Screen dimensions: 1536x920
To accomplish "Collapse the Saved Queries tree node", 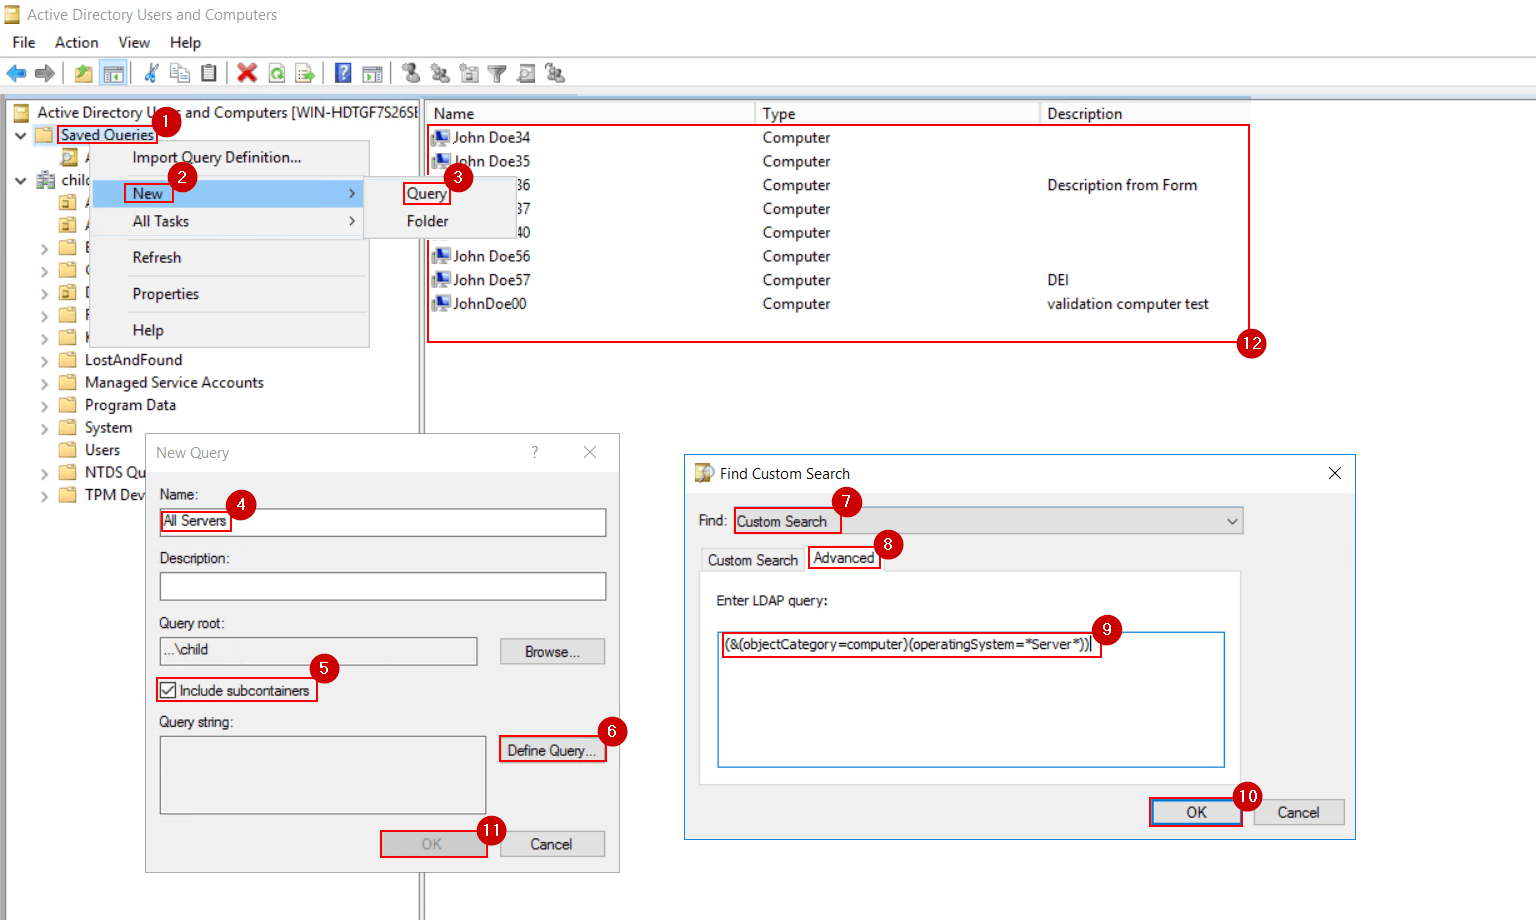I will pyautogui.click(x=20, y=134).
